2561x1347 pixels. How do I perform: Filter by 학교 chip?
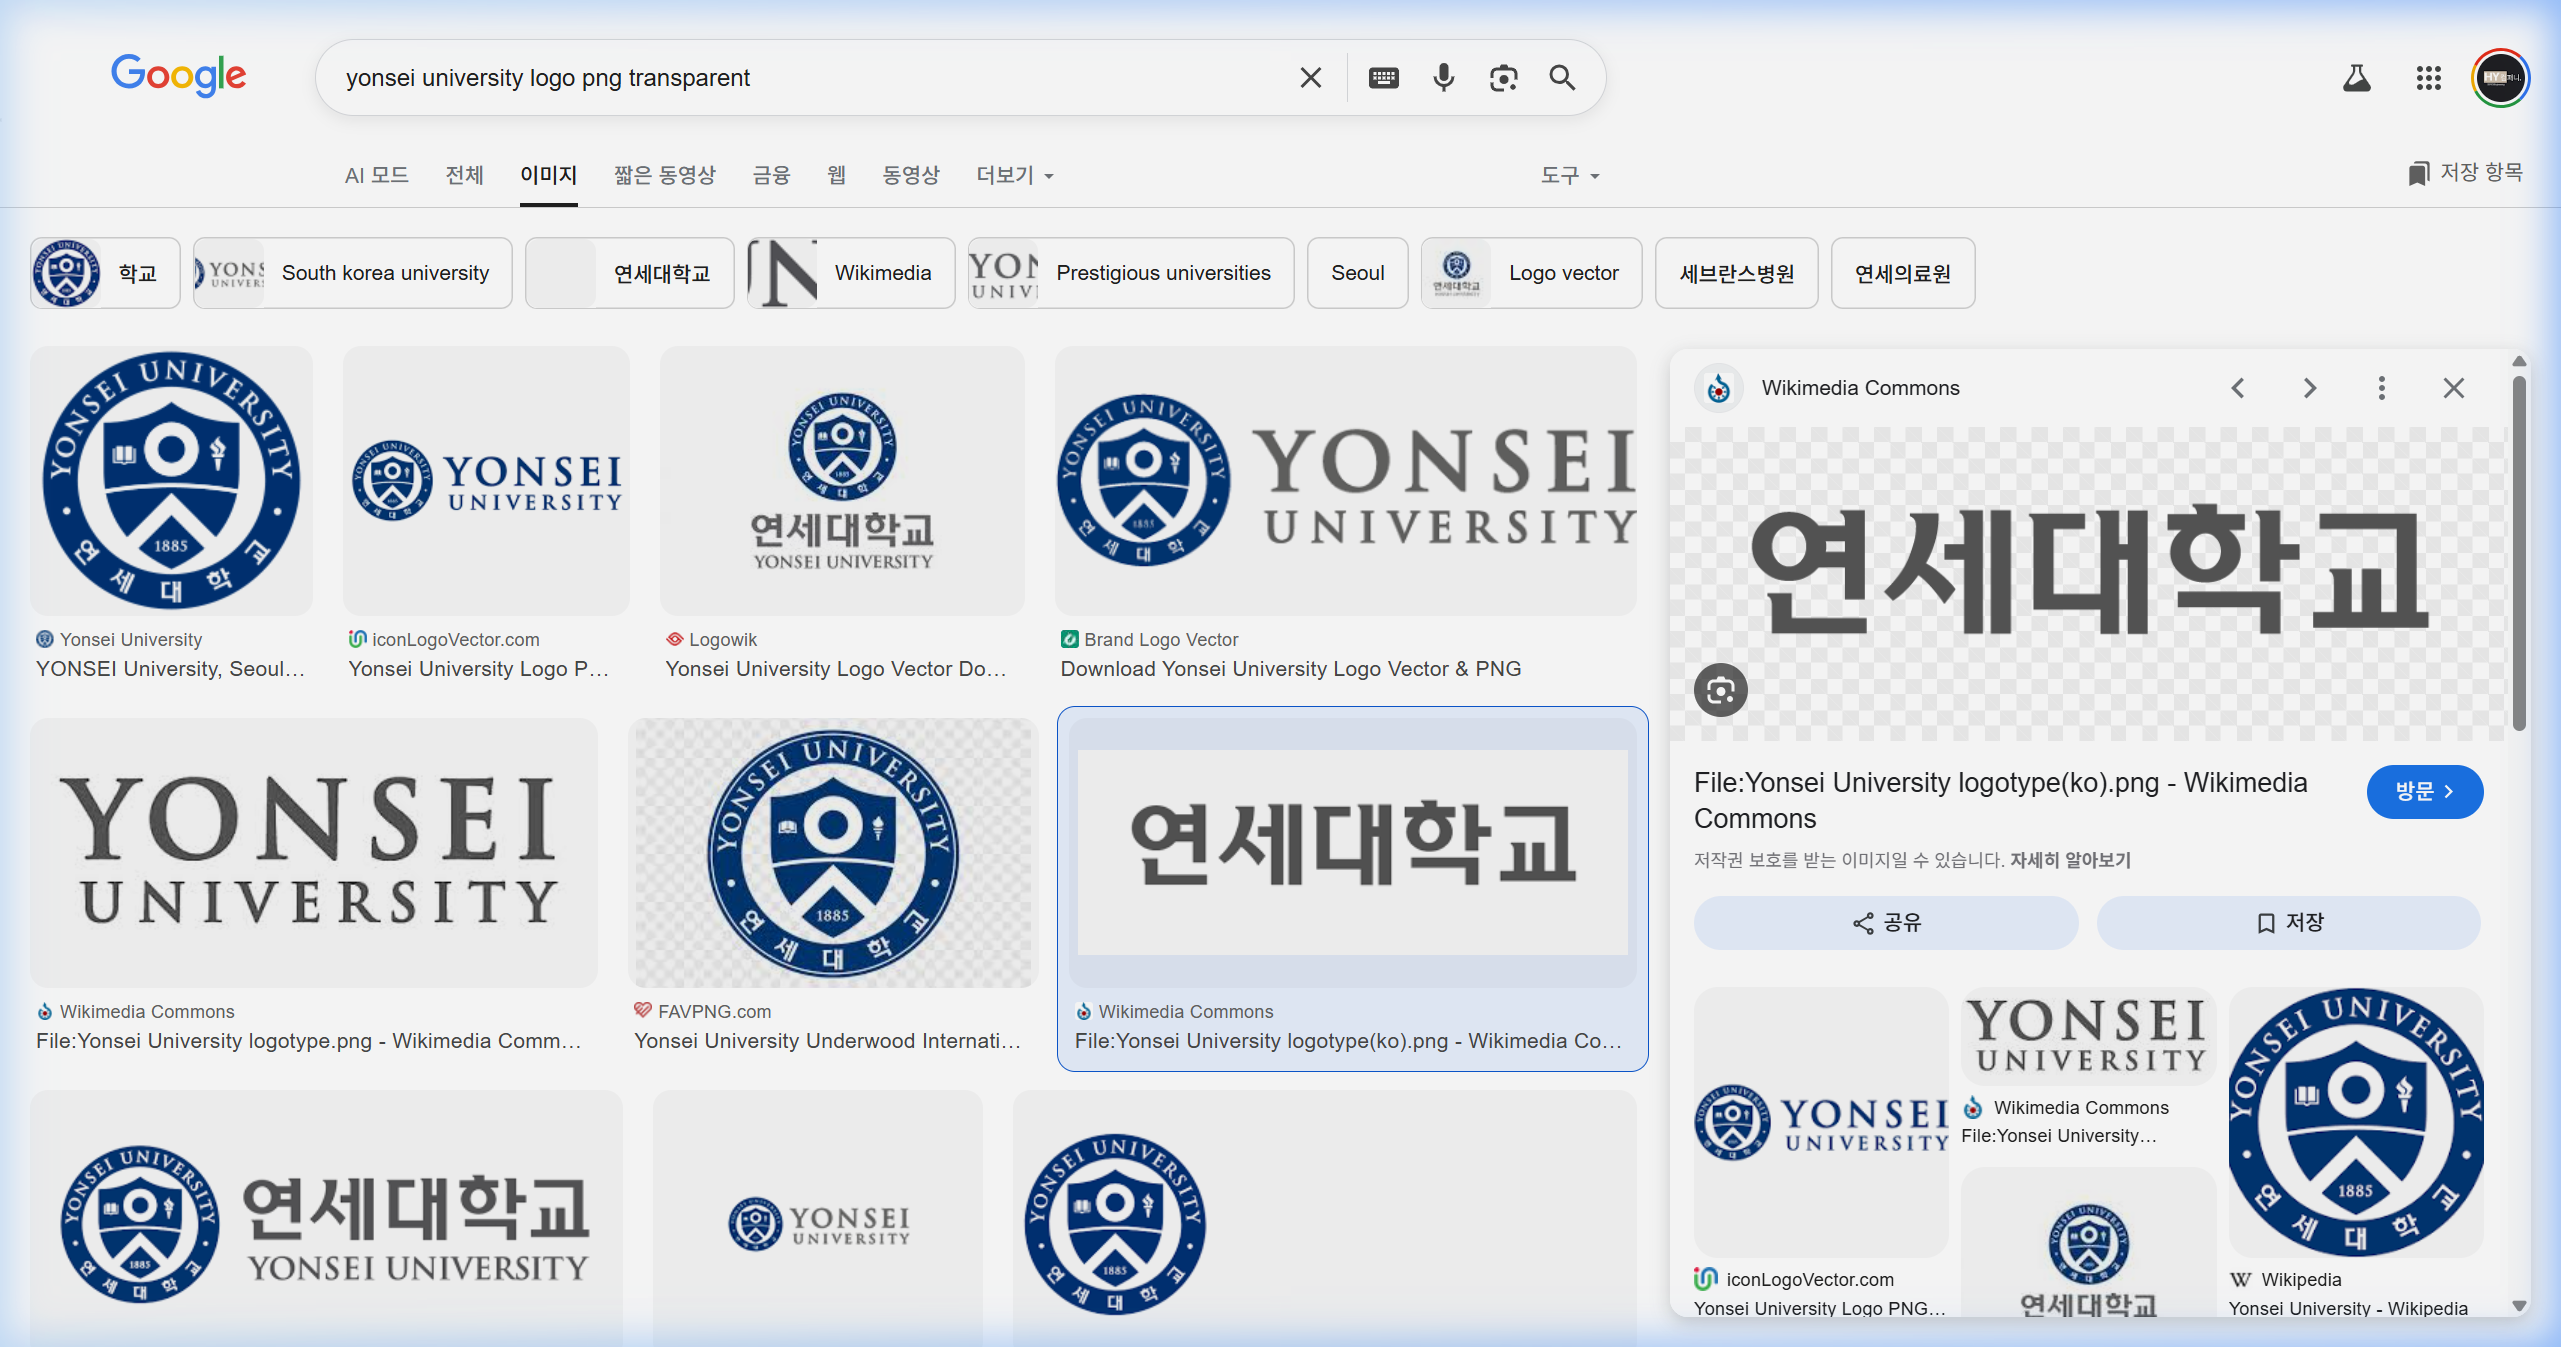pyautogui.click(x=105, y=273)
